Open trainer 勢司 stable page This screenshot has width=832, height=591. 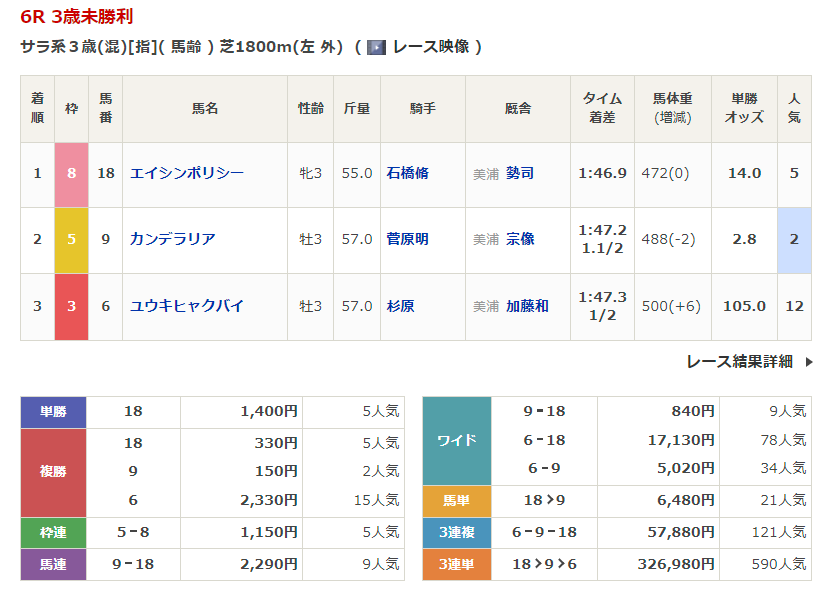click(x=520, y=173)
